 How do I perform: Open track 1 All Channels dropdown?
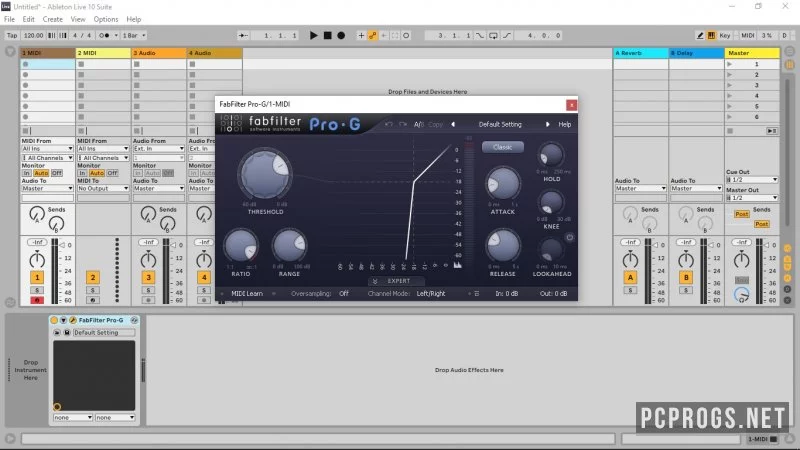pyautogui.click(x=47, y=158)
